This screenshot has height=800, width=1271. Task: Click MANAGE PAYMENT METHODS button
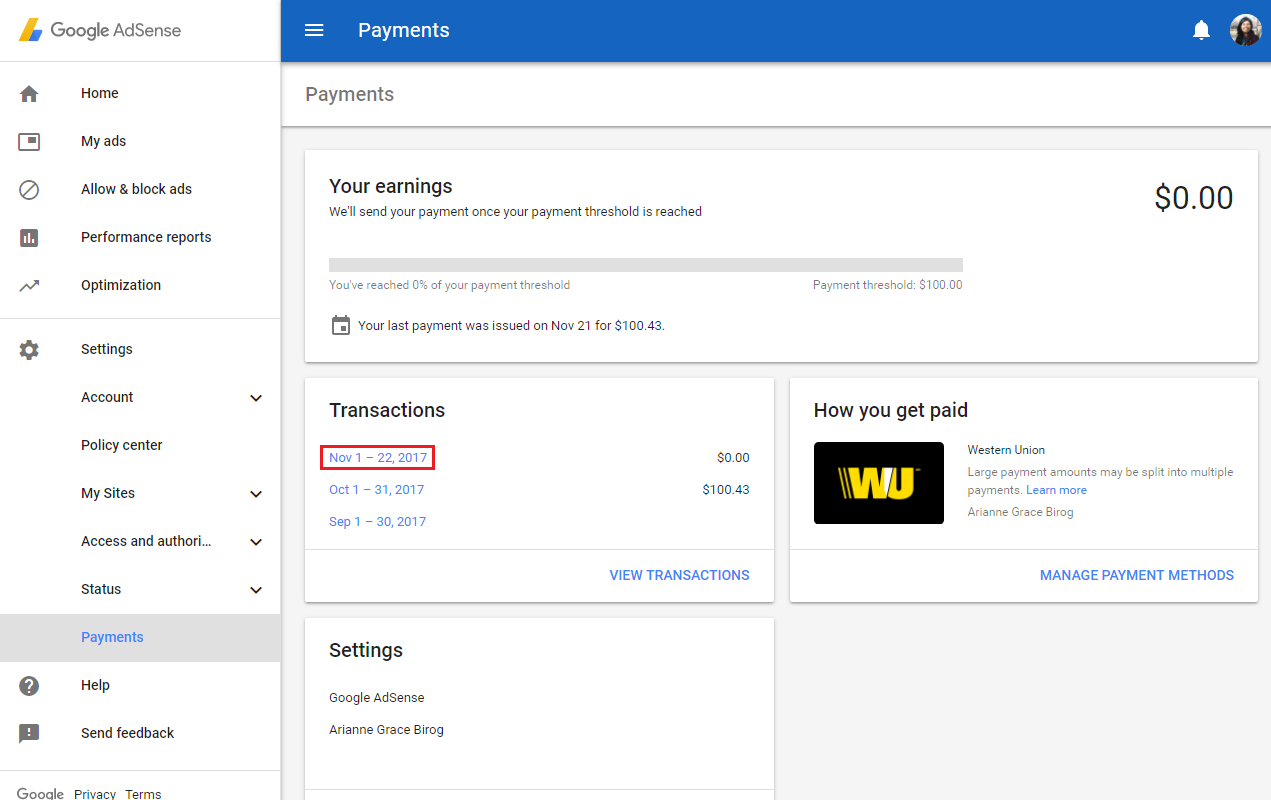[1137, 575]
